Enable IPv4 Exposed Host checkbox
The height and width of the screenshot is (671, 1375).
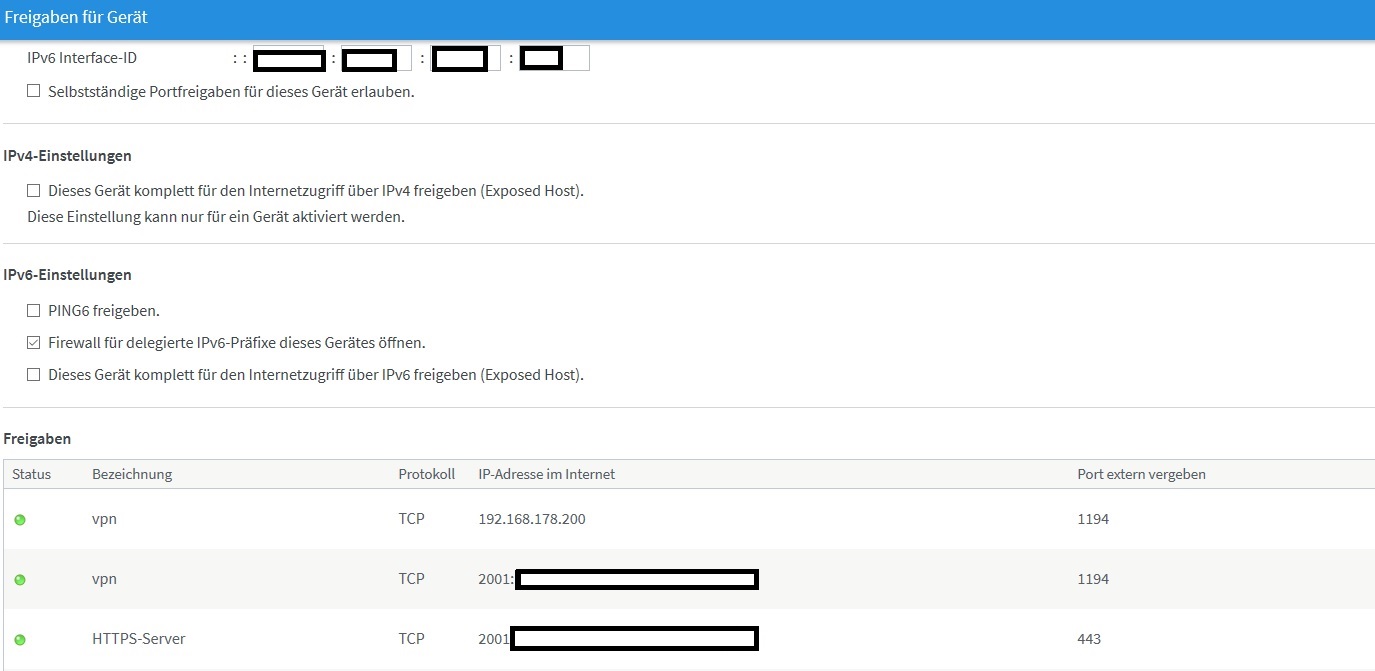[x=34, y=190]
